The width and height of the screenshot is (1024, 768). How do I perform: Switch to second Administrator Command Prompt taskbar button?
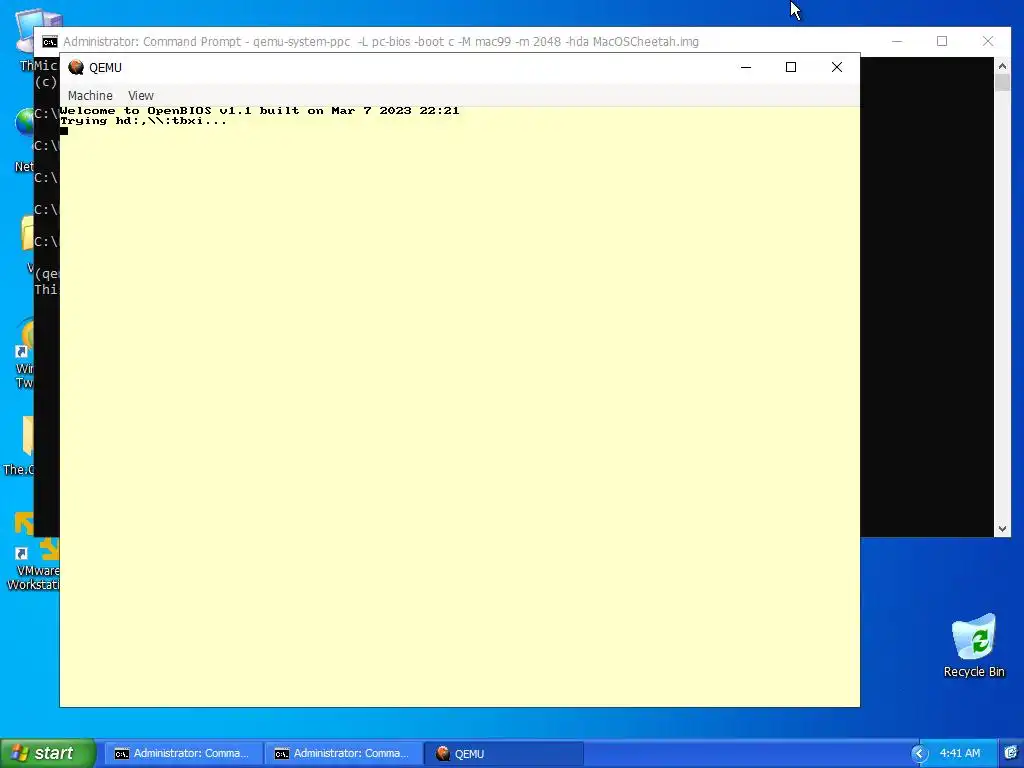(x=343, y=754)
